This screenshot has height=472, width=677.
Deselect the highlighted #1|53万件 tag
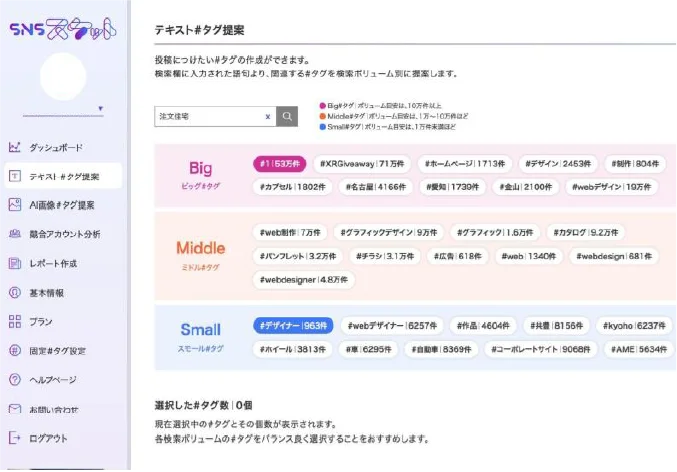pos(280,164)
